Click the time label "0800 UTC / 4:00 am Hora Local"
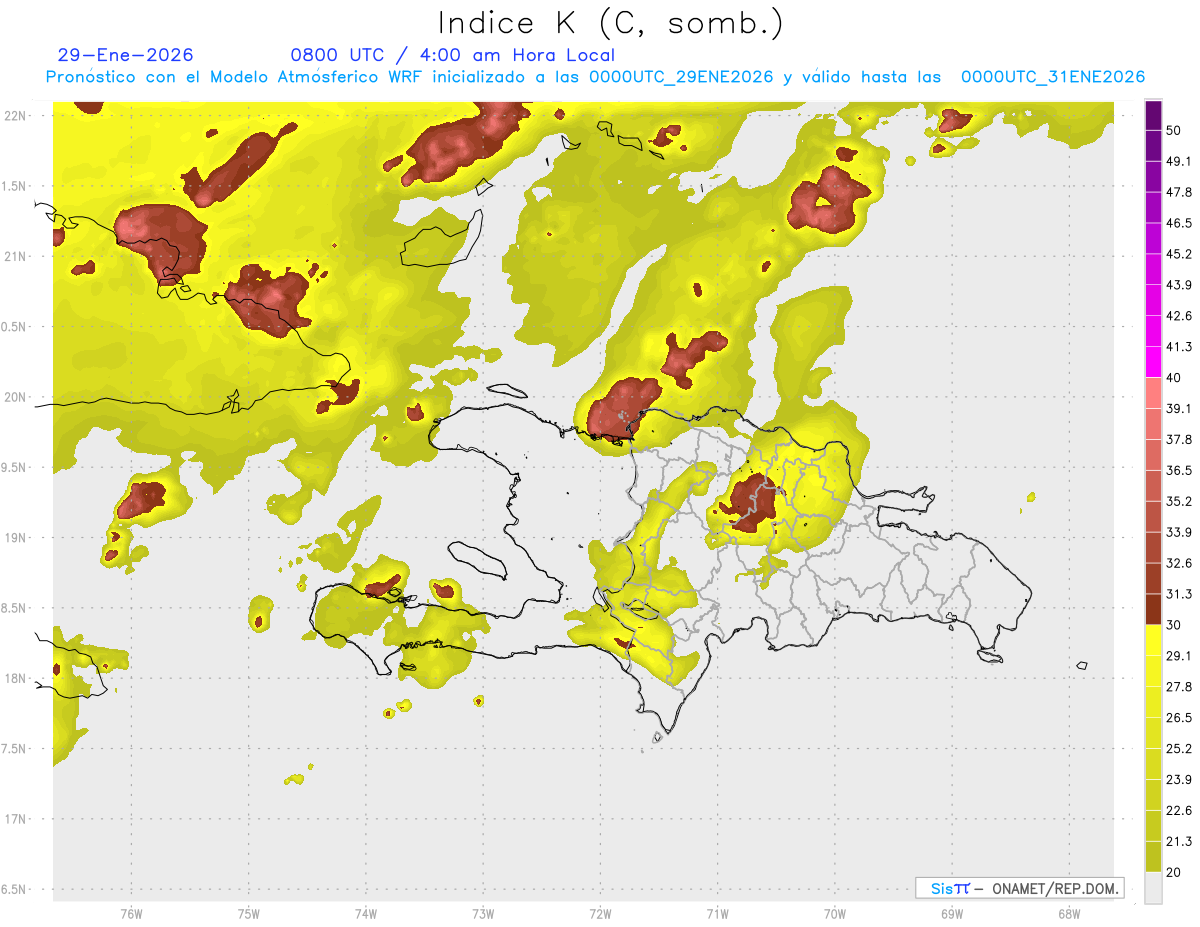Image resolution: width=1200 pixels, height=927 pixels. pos(452,55)
